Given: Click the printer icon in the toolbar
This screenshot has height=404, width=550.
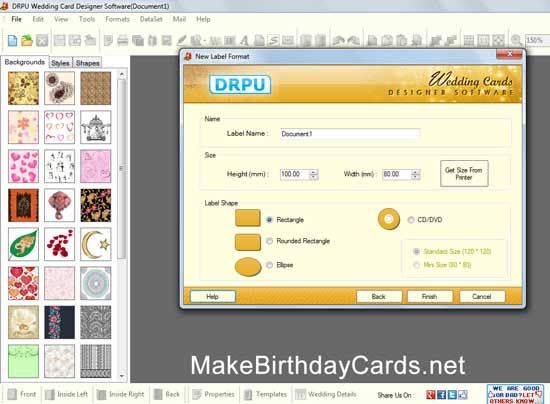Looking at the screenshot, I should (122, 41).
